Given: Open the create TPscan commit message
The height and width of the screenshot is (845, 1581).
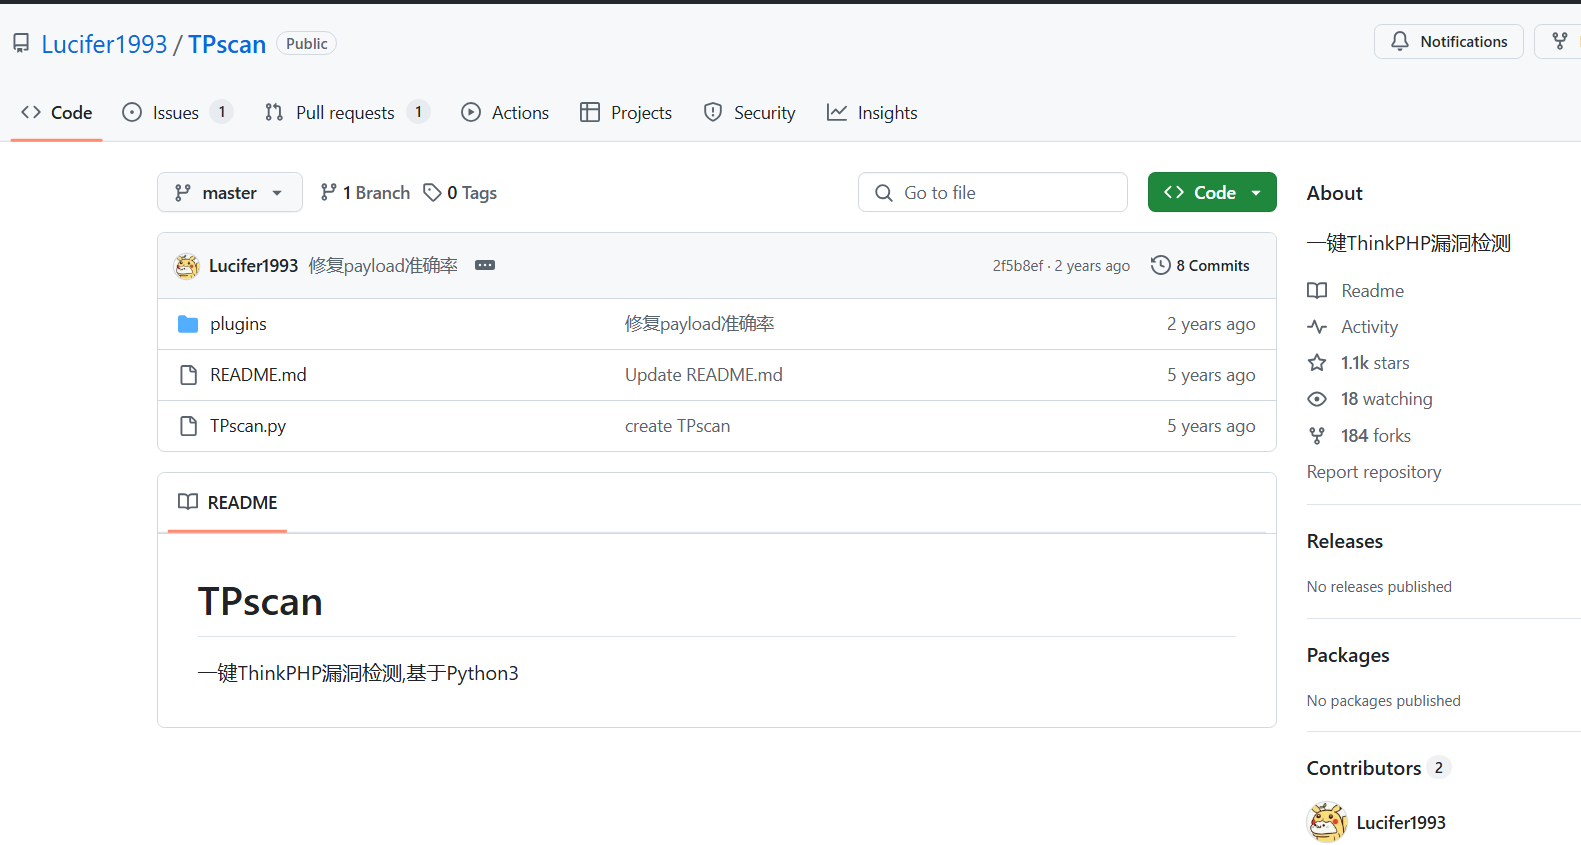Looking at the screenshot, I should tap(678, 426).
